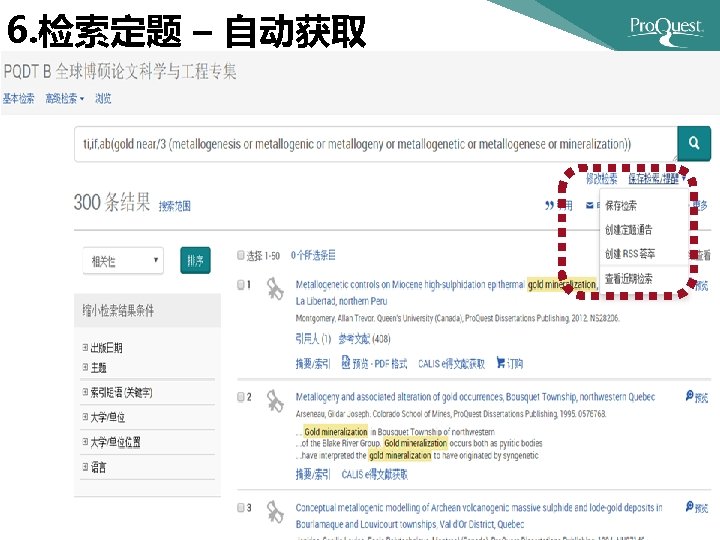The image size is (720, 540).
Task: Open result 3 title Conceptual metallogenic modelling
Action: (x=479, y=516)
